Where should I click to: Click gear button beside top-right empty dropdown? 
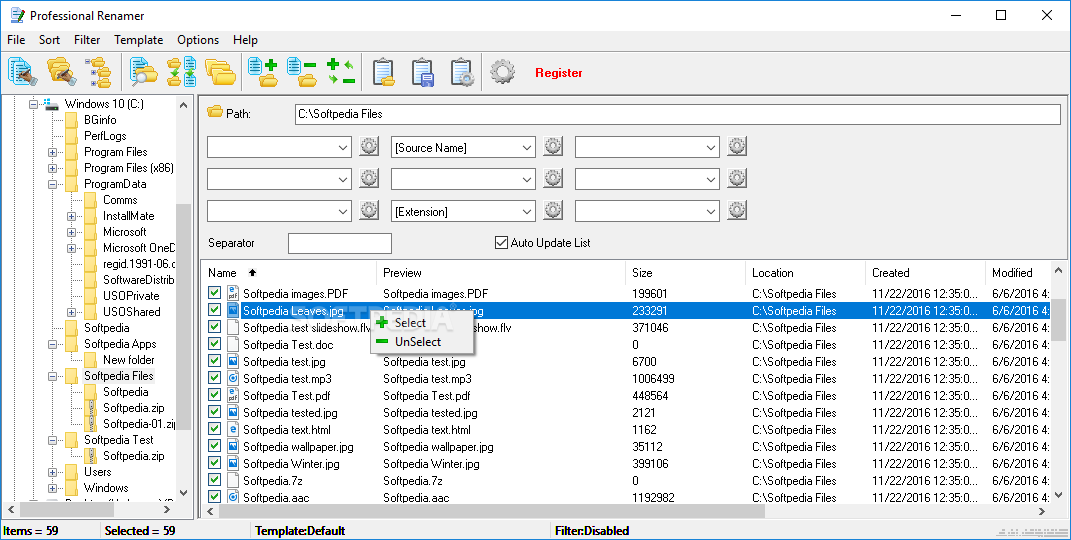[x=737, y=146]
